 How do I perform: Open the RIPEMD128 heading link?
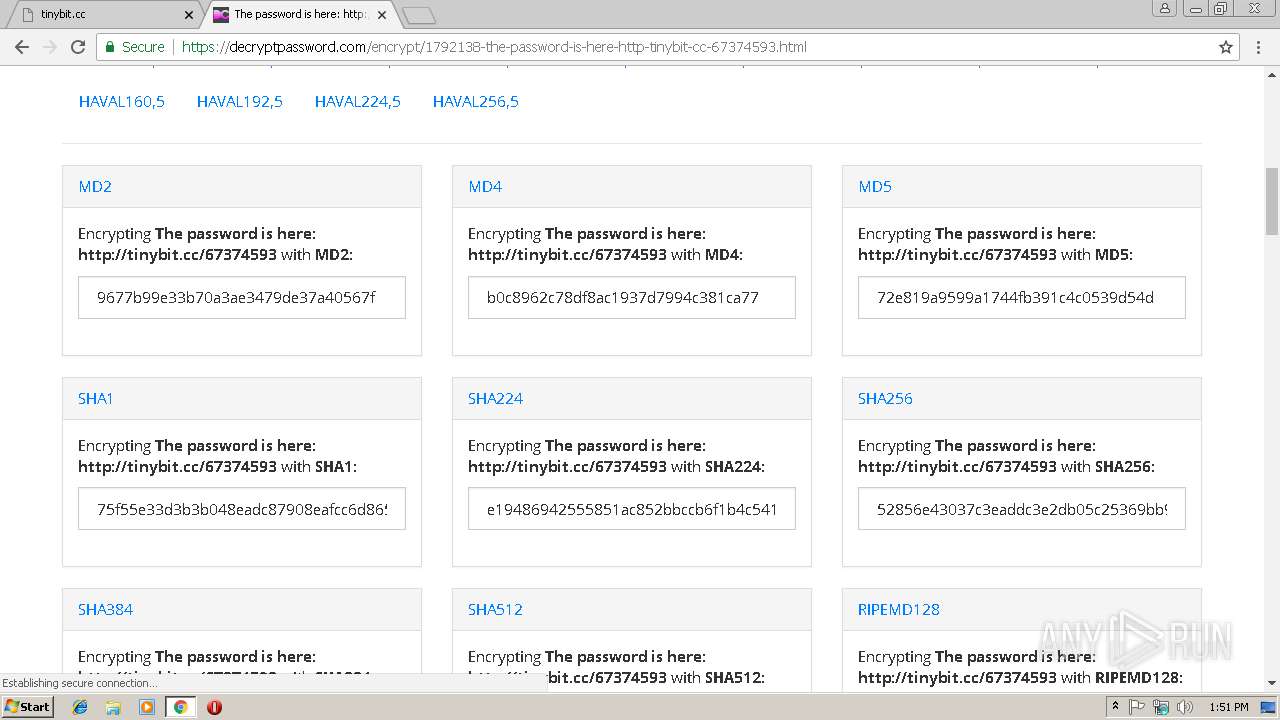point(899,609)
